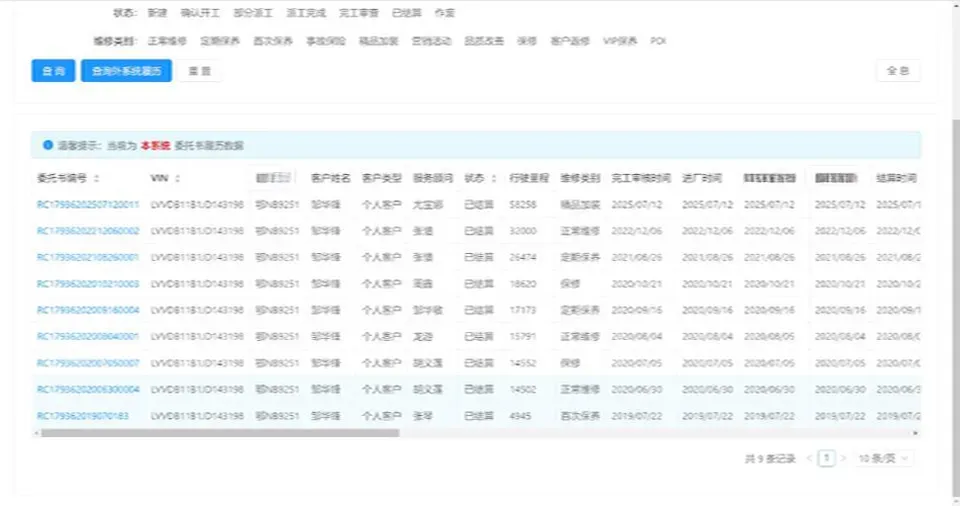
Task: Filter status by 部分派工
Action: click(x=253, y=13)
